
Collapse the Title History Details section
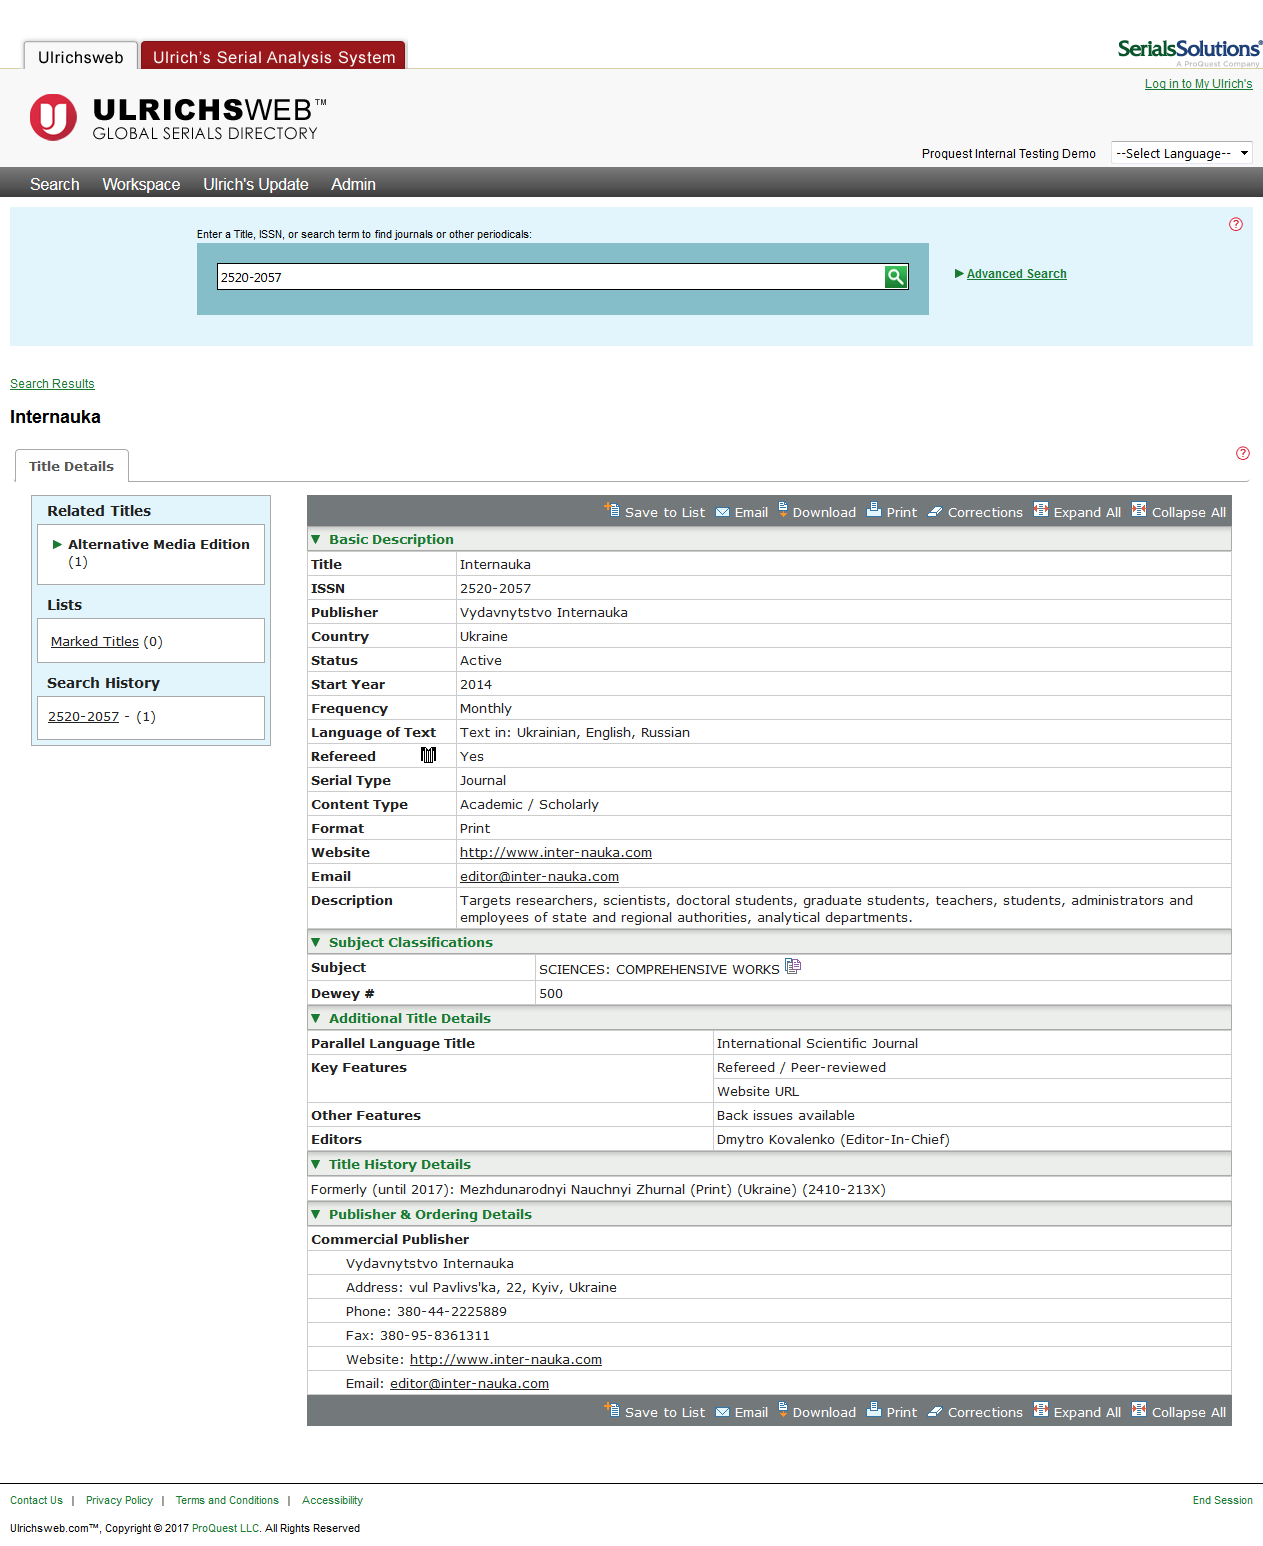[316, 1164]
